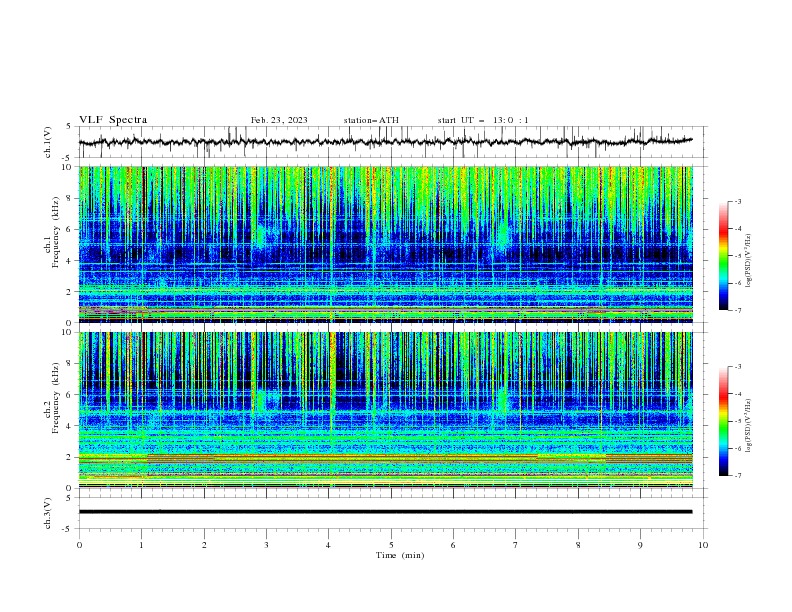Click the log(PSD) label beside ch.2 colorbar
The width and height of the screenshot is (792, 612).
click(x=748, y=426)
